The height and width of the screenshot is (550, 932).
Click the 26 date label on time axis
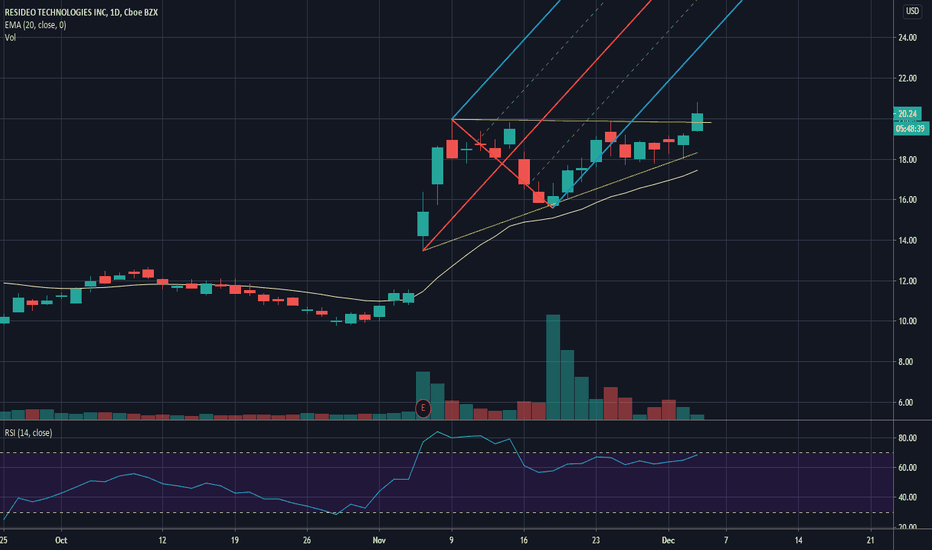coord(307,540)
